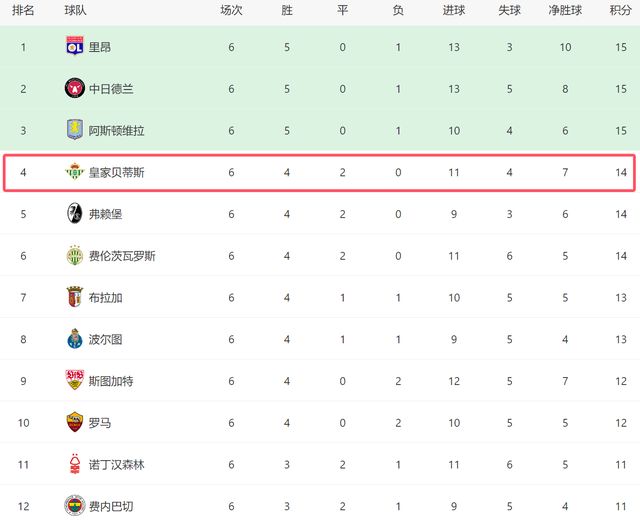The height and width of the screenshot is (526, 640).
Task: Click the Freiburg team logo
Action: point(74,214)
